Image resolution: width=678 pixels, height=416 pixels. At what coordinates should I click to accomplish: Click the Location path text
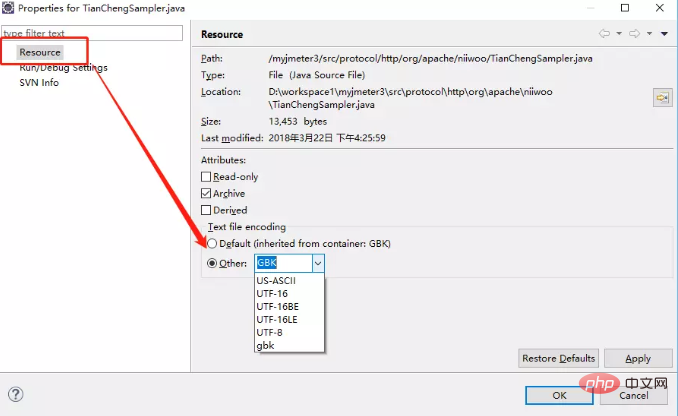pyautogui.click(x=410, y=98)
